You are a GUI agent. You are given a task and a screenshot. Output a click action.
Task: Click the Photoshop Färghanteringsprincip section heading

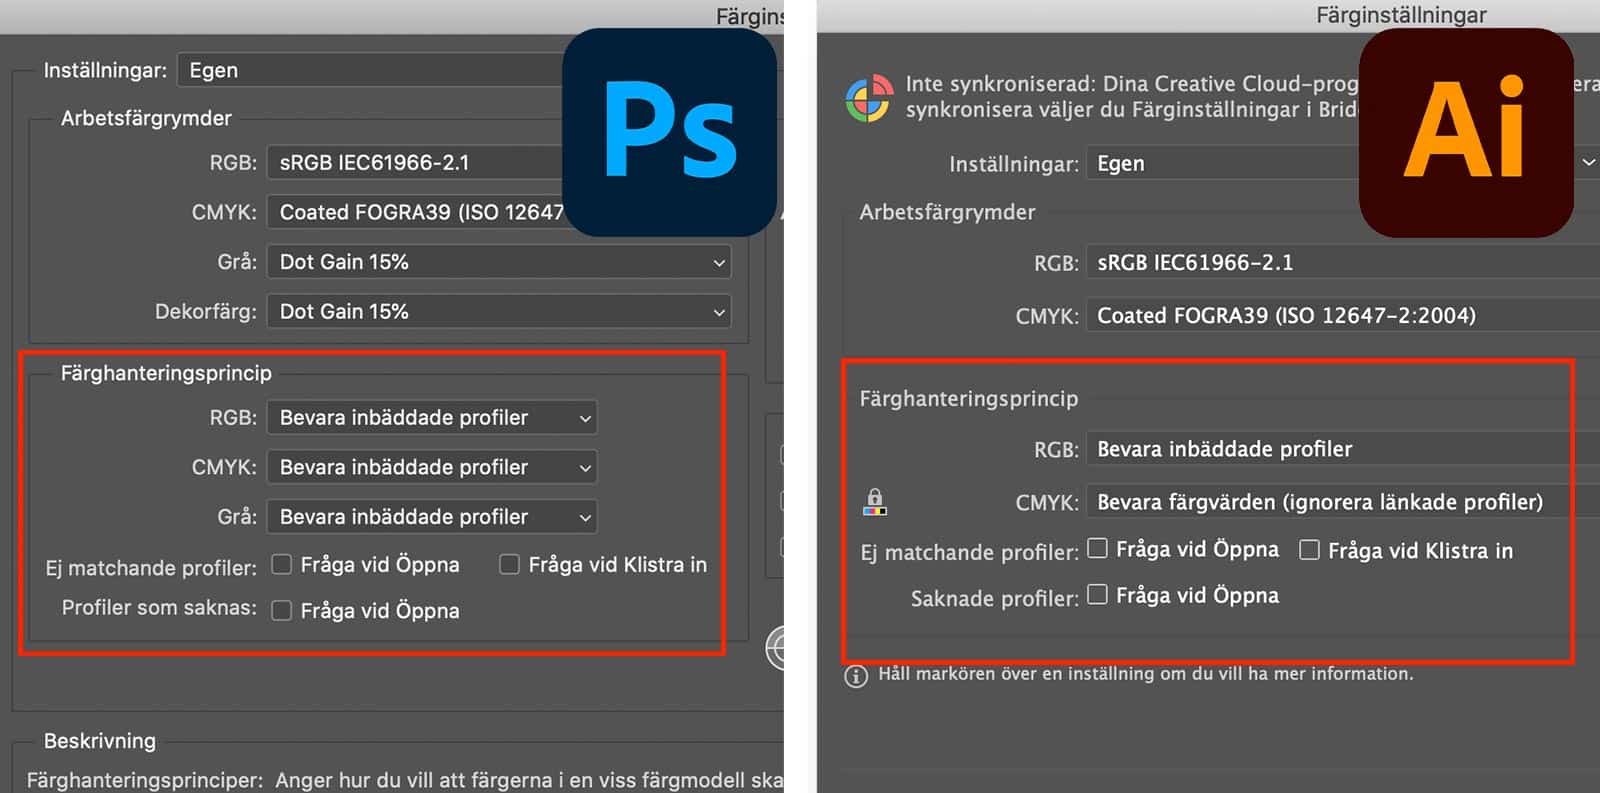tap(166, 373)
